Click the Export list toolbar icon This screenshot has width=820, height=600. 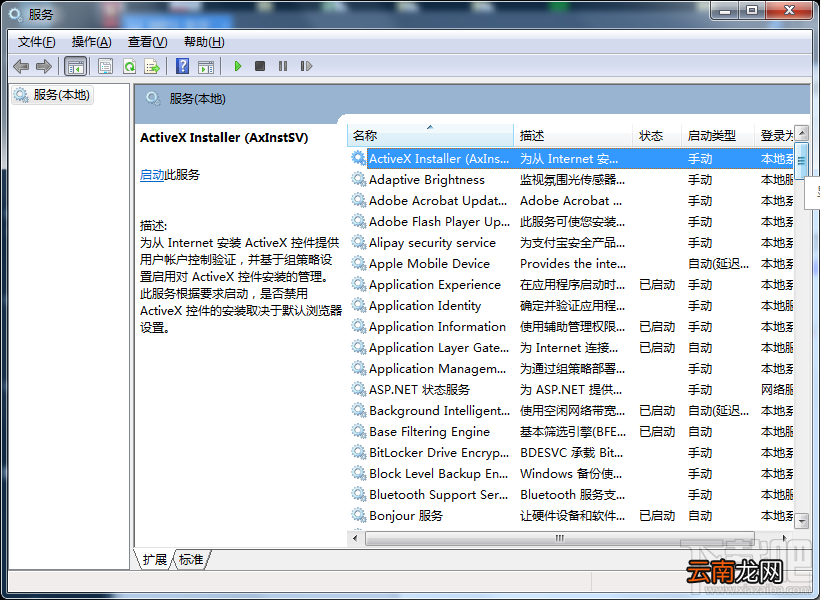point(152,66)
